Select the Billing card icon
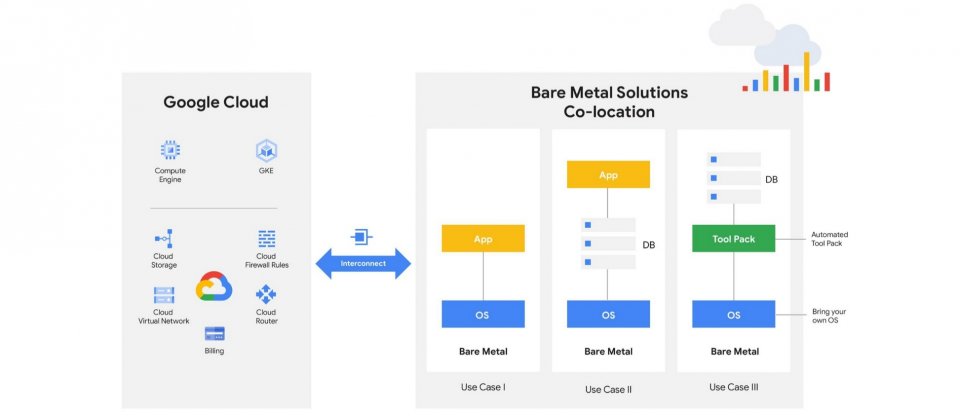 tap(214, 334)
